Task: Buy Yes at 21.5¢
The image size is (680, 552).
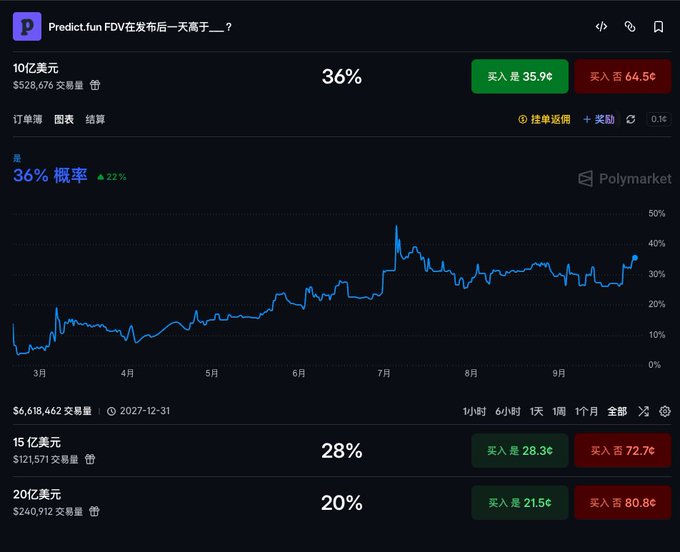Action: point(520,503)
